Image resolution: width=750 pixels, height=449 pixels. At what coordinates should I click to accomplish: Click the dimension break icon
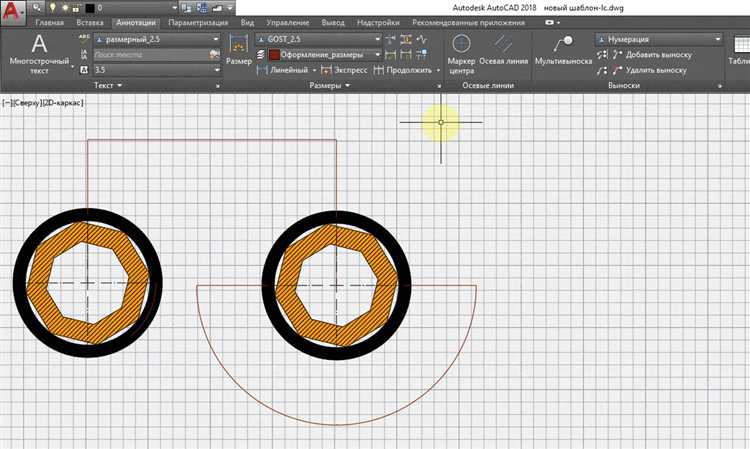tap(390, 39)
